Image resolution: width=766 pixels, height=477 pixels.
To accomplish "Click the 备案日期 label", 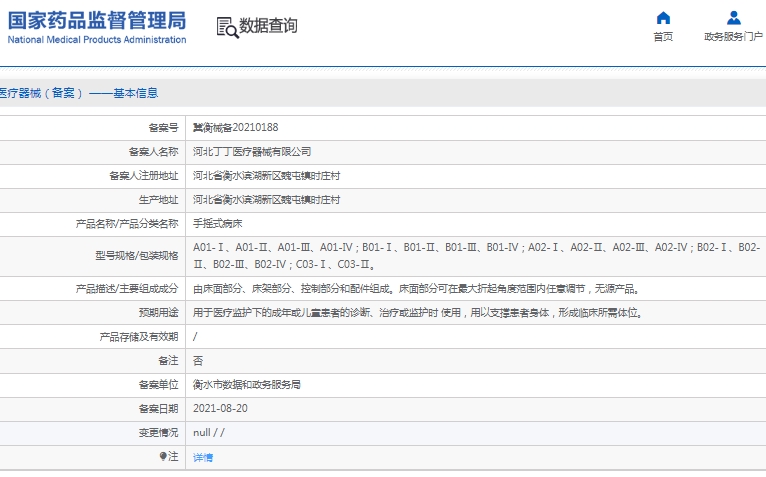I will pyautogui.click(x=159, y=409).
